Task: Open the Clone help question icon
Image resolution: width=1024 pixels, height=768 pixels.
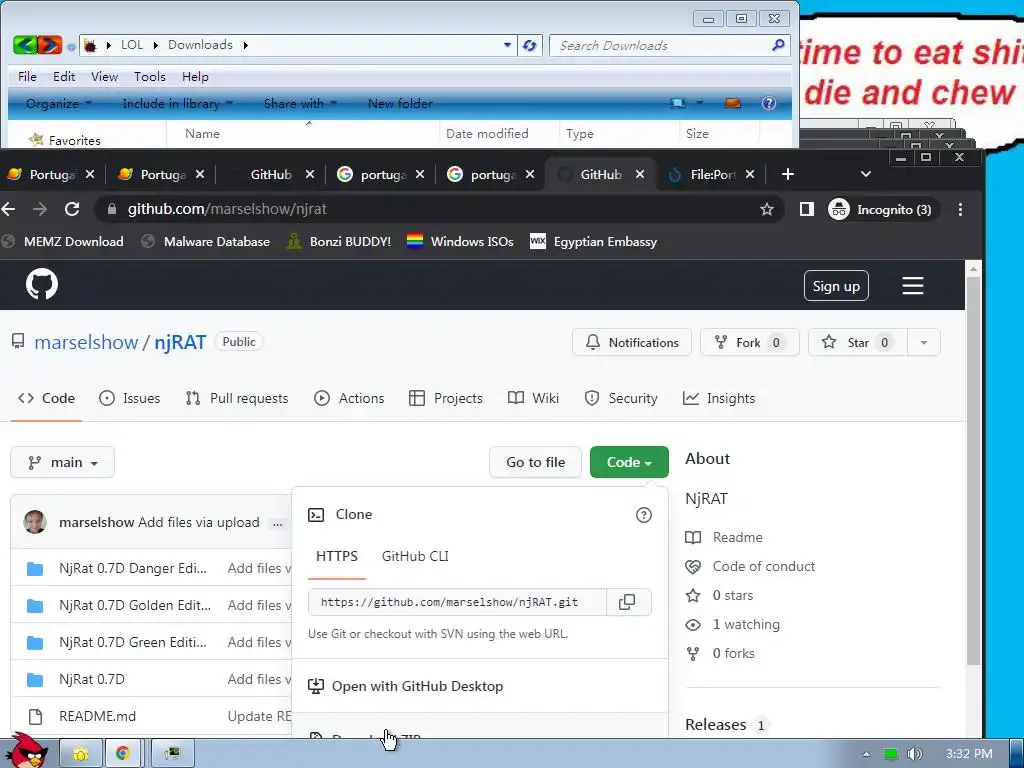Action: point(643,515)
